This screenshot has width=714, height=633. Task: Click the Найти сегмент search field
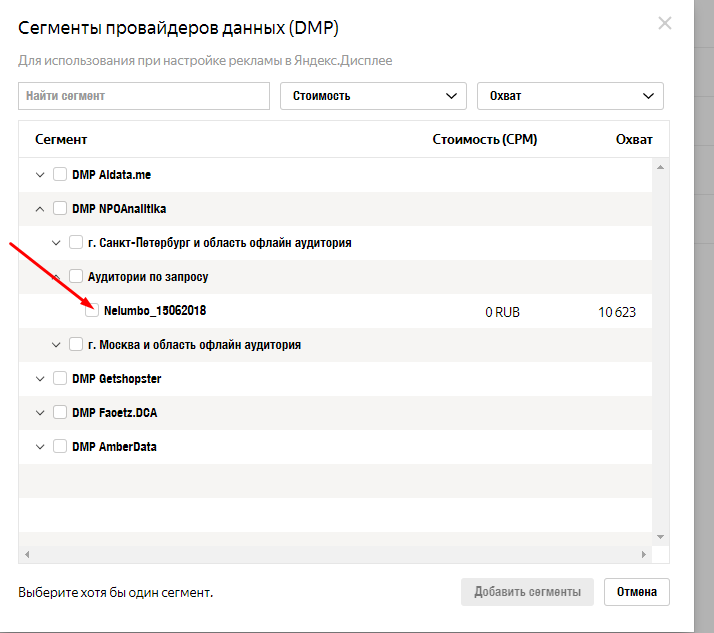[144, 96]
